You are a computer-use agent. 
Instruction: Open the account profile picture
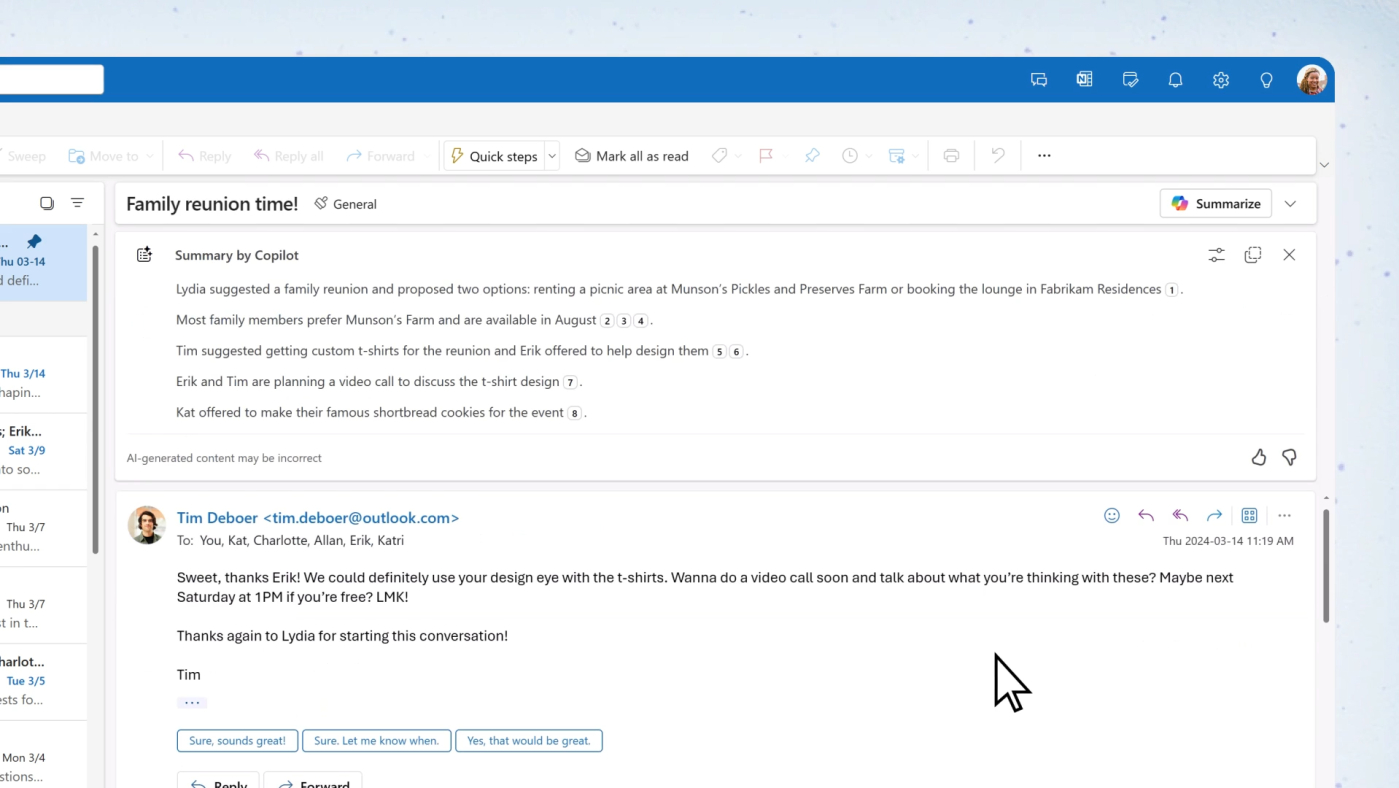1312,80
